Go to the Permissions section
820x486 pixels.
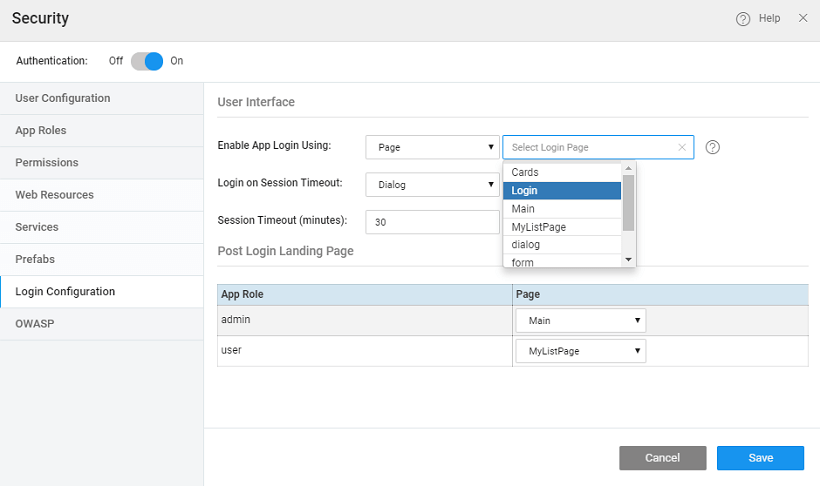click(x=47, y=162)
